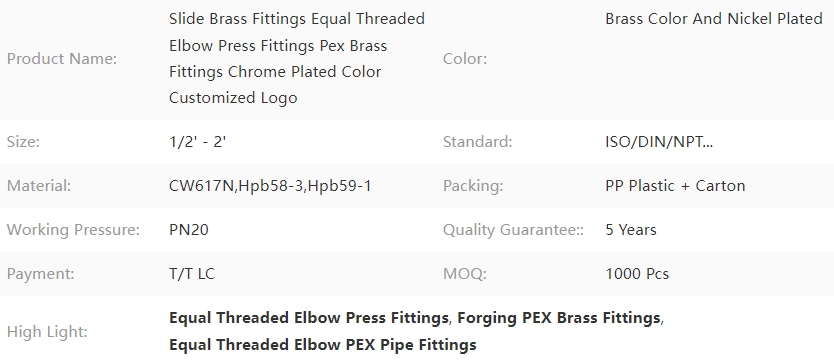Select Equal Threaded Elbow PEX Pipe Fittings
834x360 pixels.
pyautogui.click(x=322, y=345)
